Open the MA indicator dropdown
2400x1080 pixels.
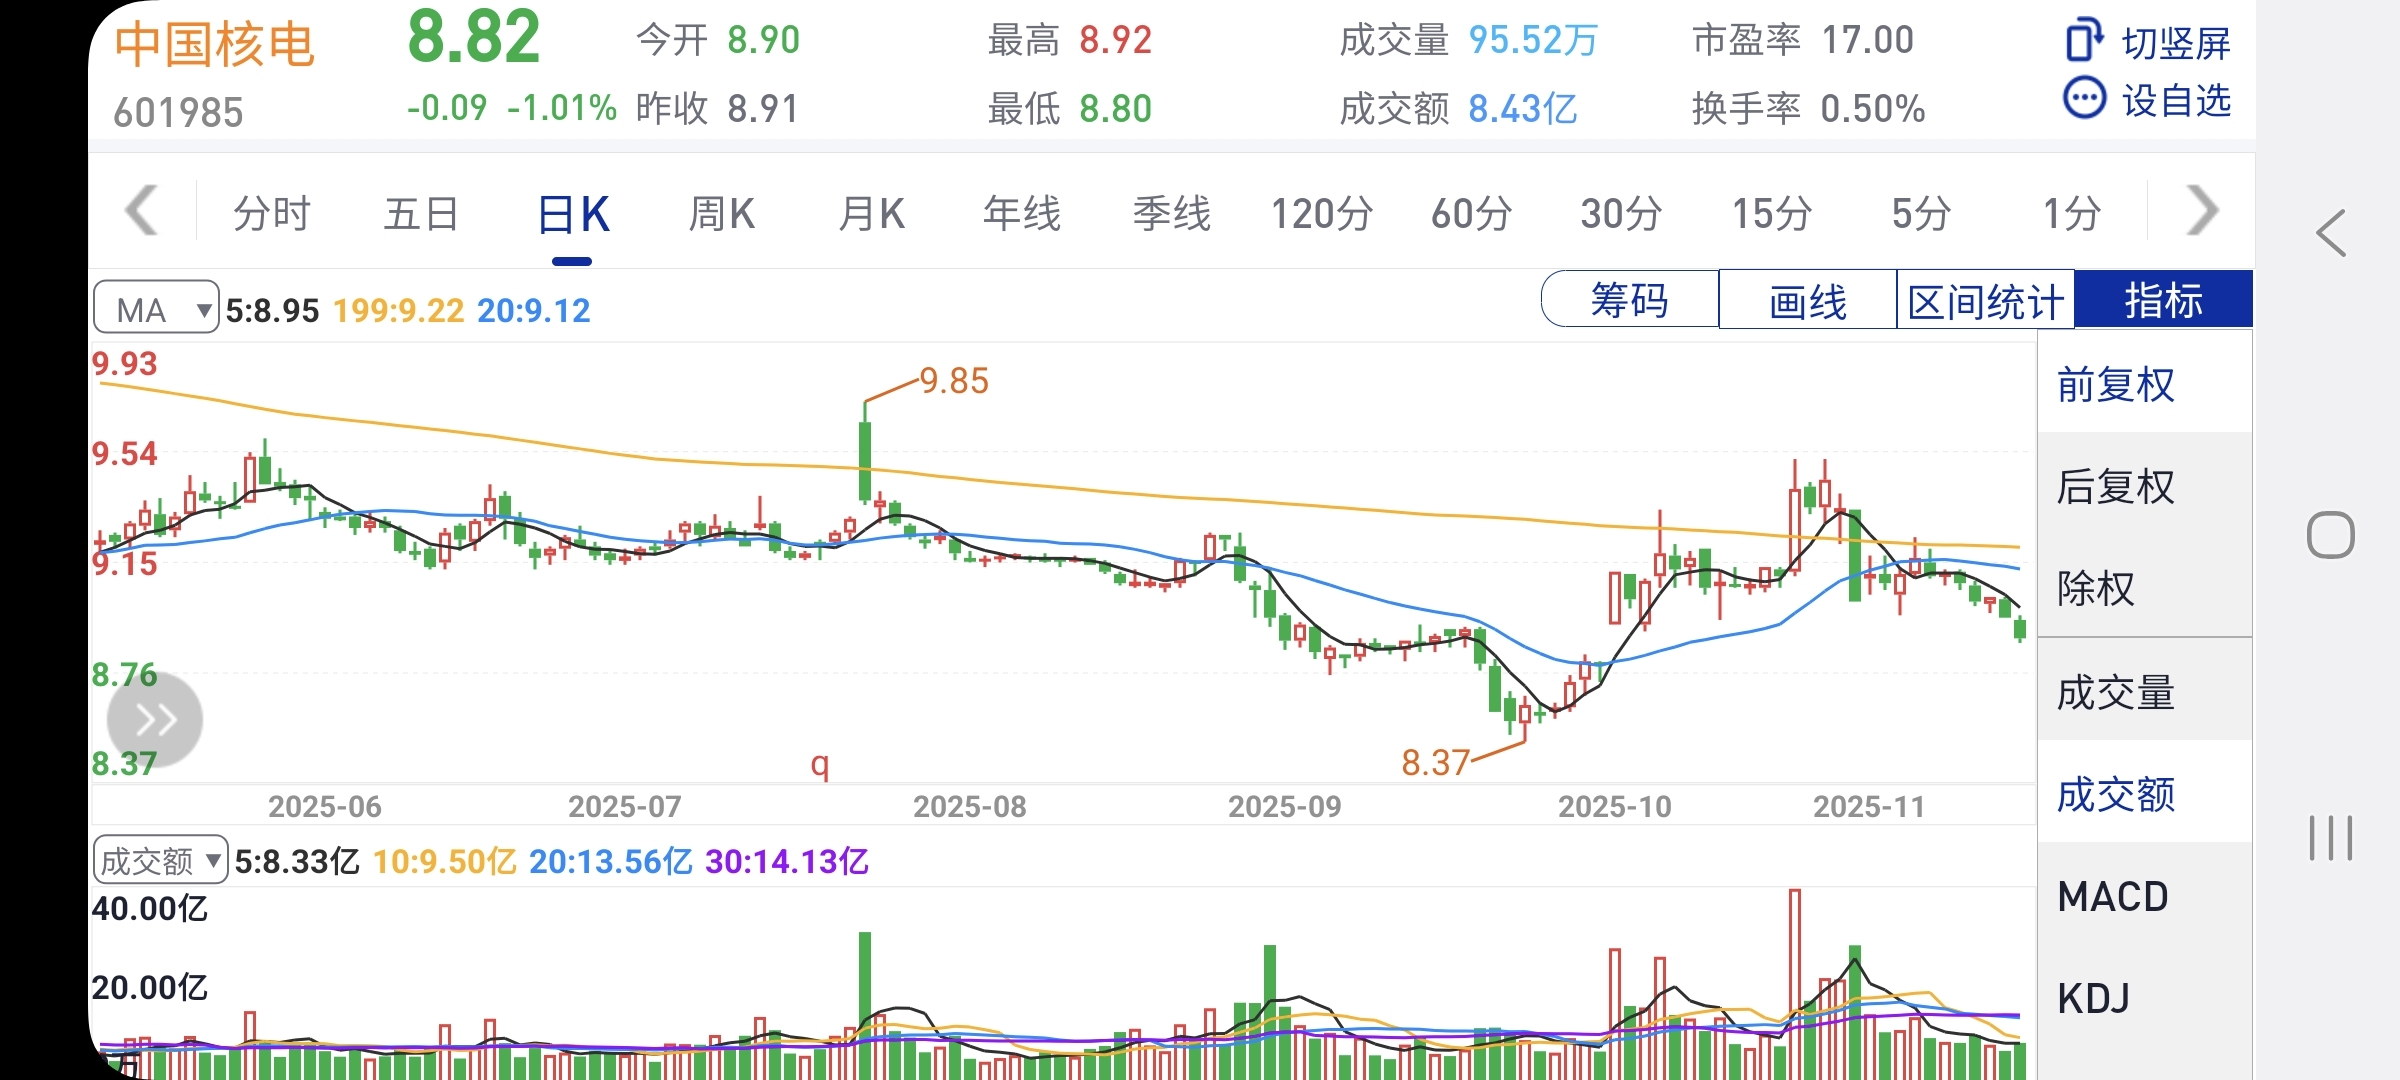coord(156,309)
